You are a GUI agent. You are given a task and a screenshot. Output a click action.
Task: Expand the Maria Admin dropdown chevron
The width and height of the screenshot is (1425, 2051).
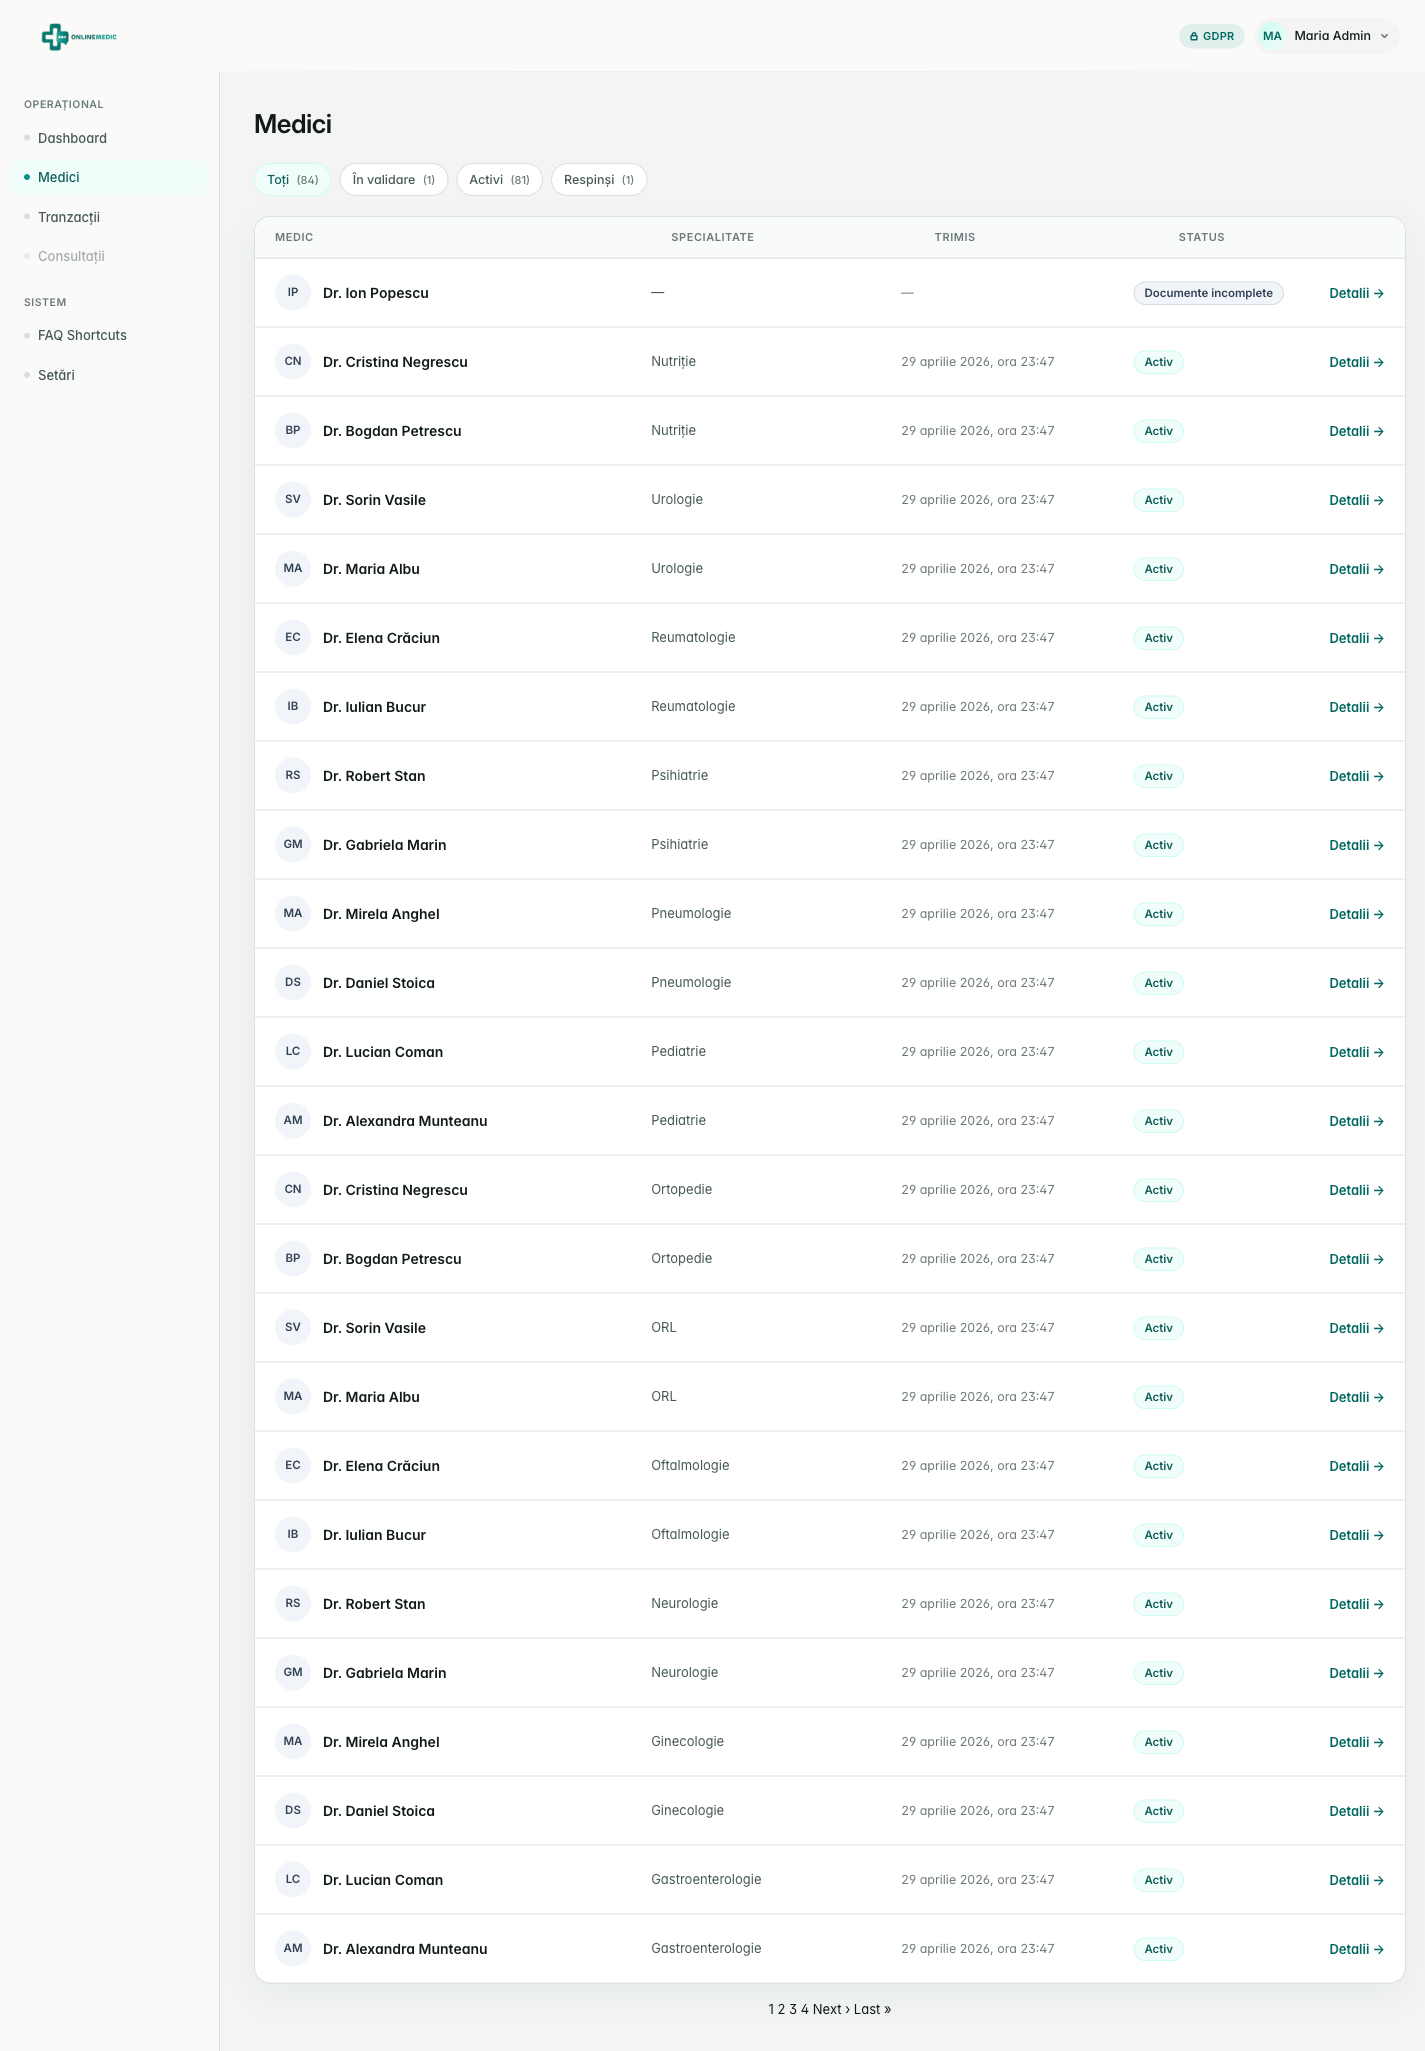1385,36
